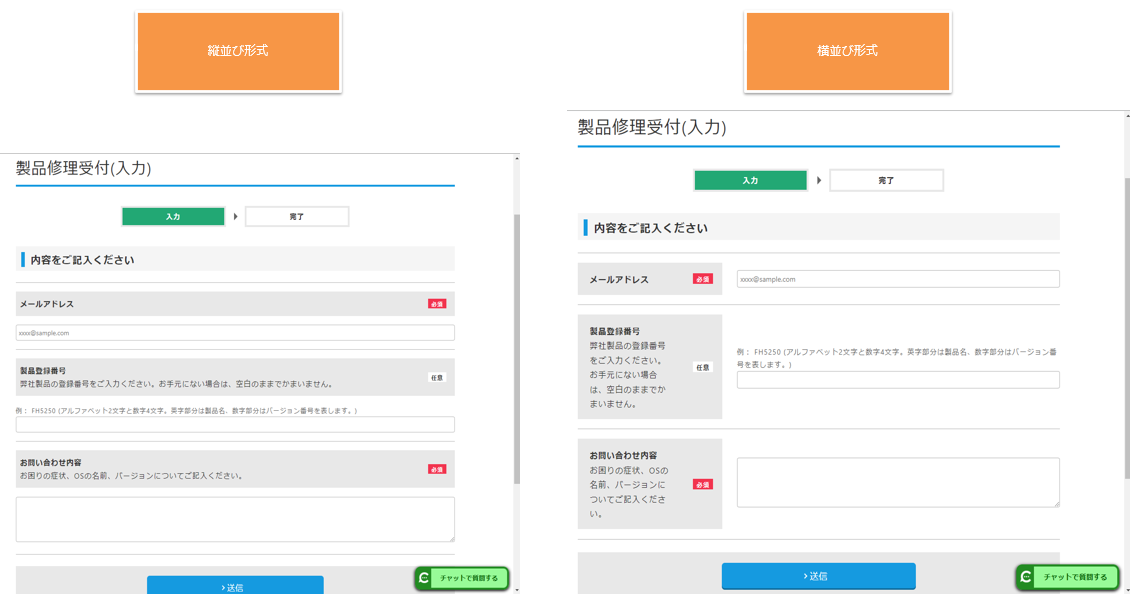This screenshot has height=604, width=1137.
Task: Click the textarea resize handle in the right form
Action: point(1054,502)
